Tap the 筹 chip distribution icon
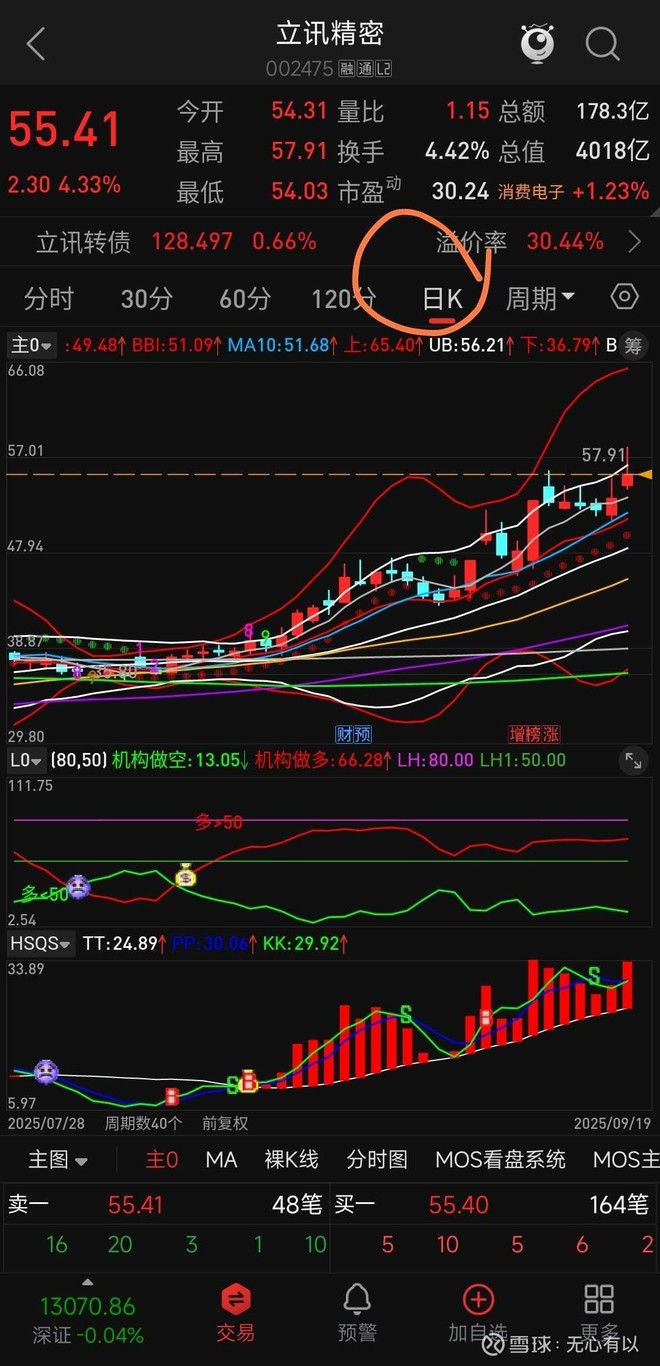660x1366 pixels. pyautogui.click(x=633, y=346)
